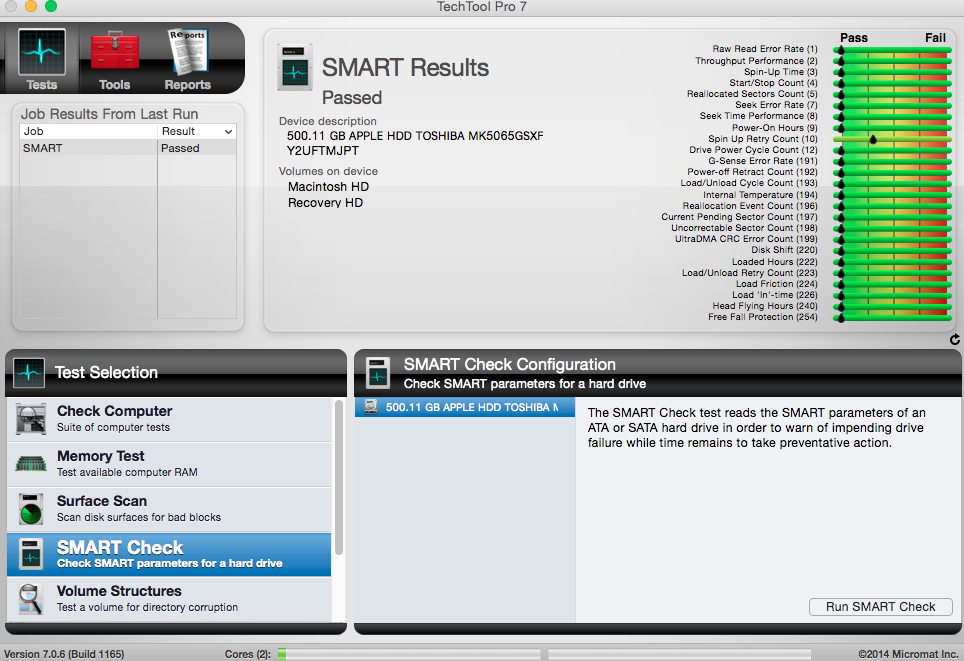Screen dimensions: 964x661
Task: Click the SMART Check Configuration header icon
Action: click(x=378, y=373)
